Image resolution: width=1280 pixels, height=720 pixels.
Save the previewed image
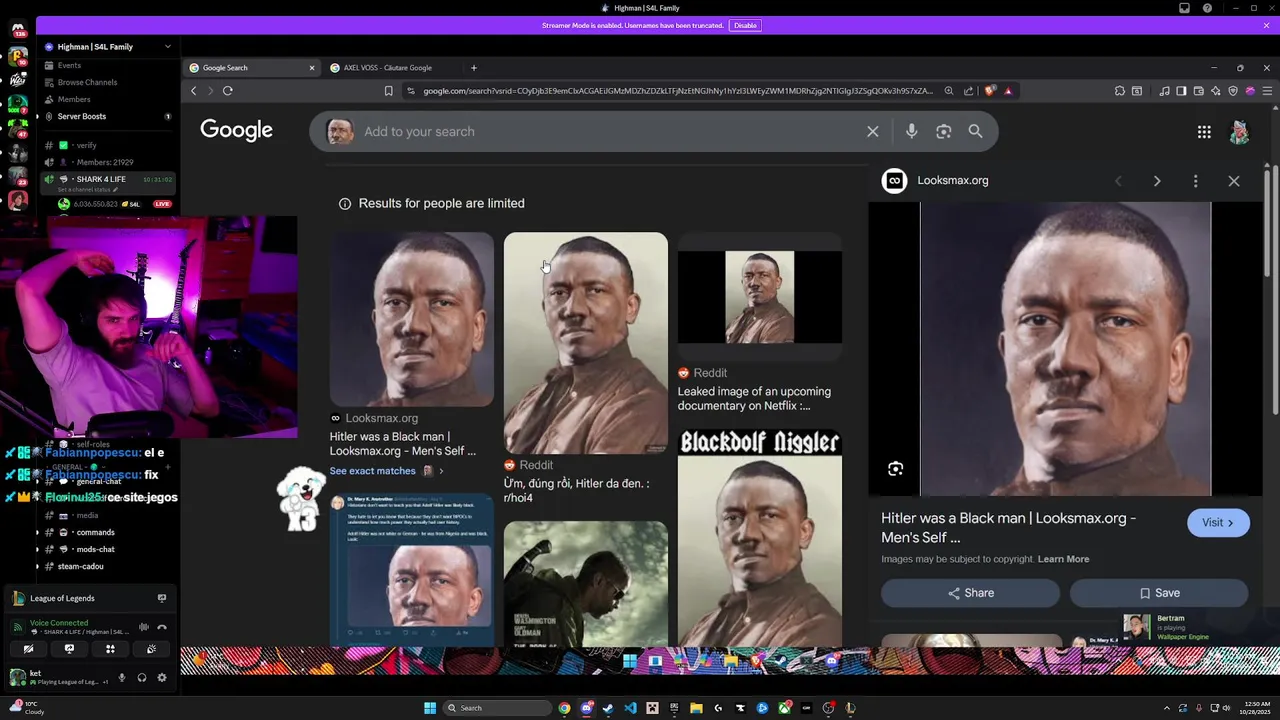click(1159, 593)
